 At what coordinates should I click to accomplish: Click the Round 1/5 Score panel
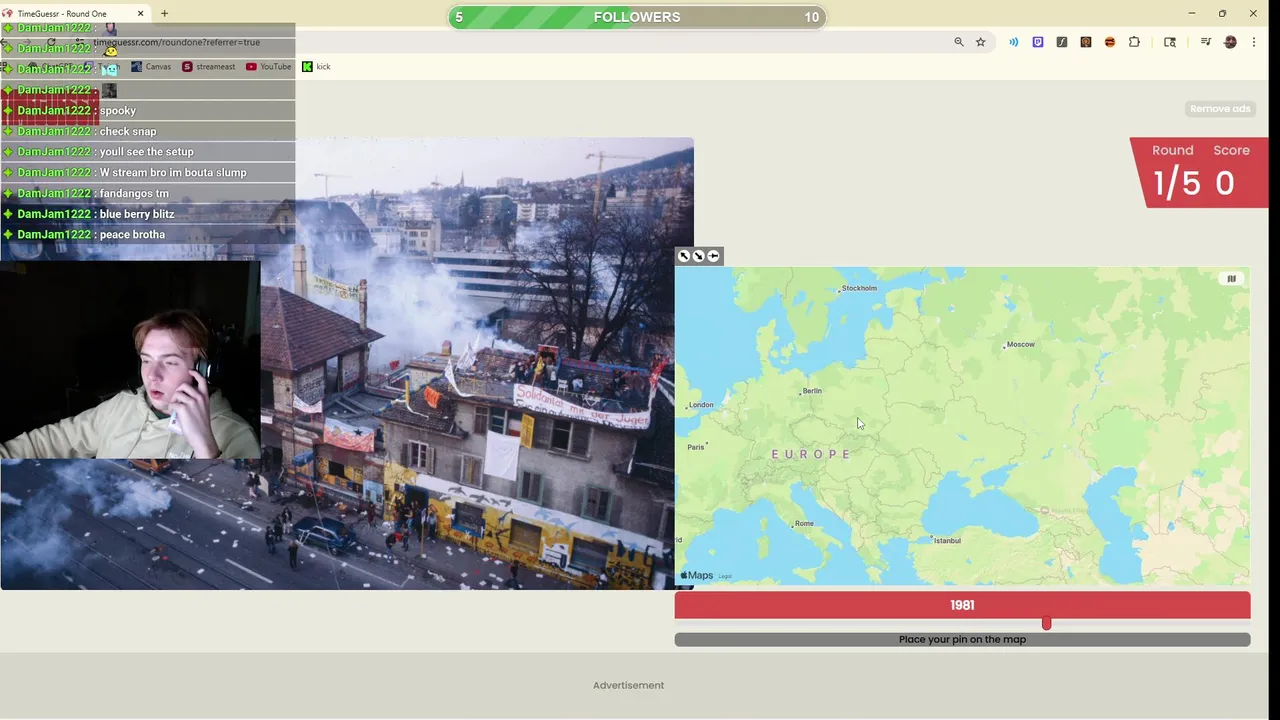pos(1200,172)
